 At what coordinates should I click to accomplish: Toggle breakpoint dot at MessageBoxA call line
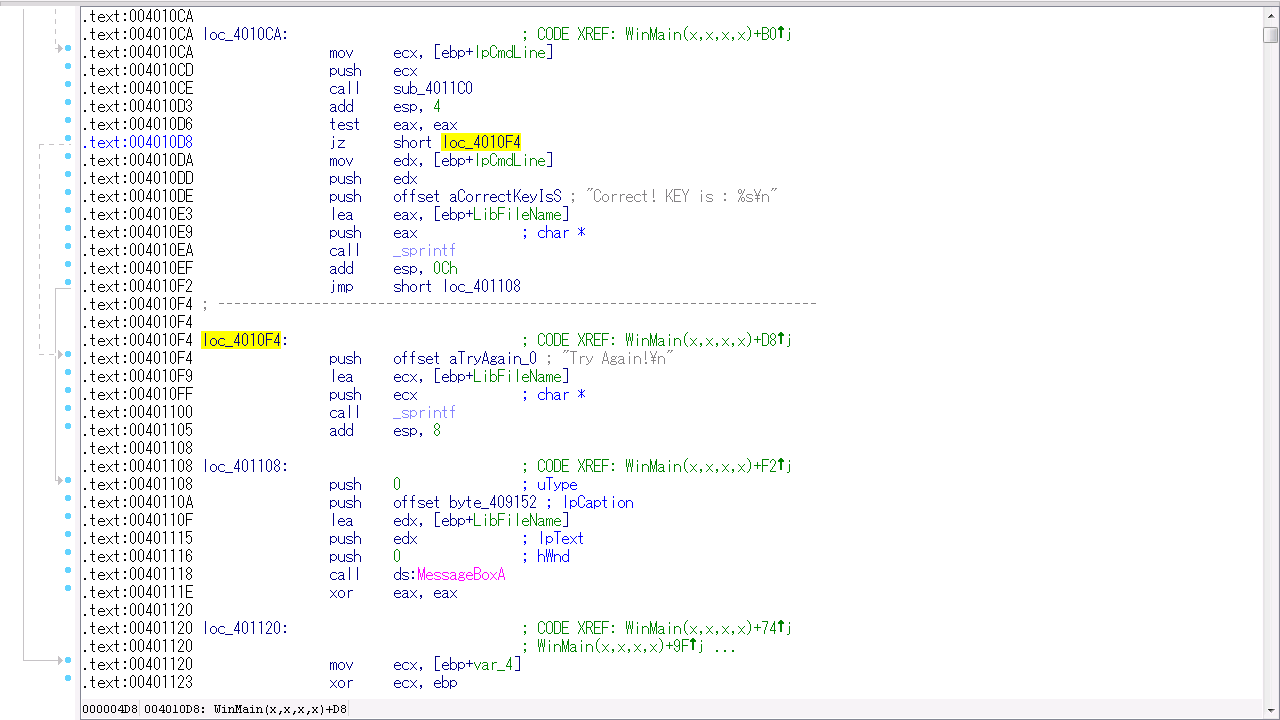coord(68,574)
